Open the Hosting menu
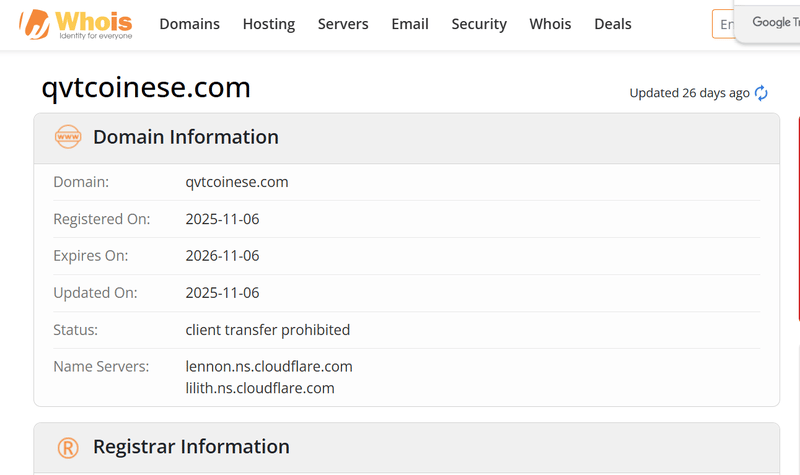The image size is (800, 475). [x=269, y=24]
